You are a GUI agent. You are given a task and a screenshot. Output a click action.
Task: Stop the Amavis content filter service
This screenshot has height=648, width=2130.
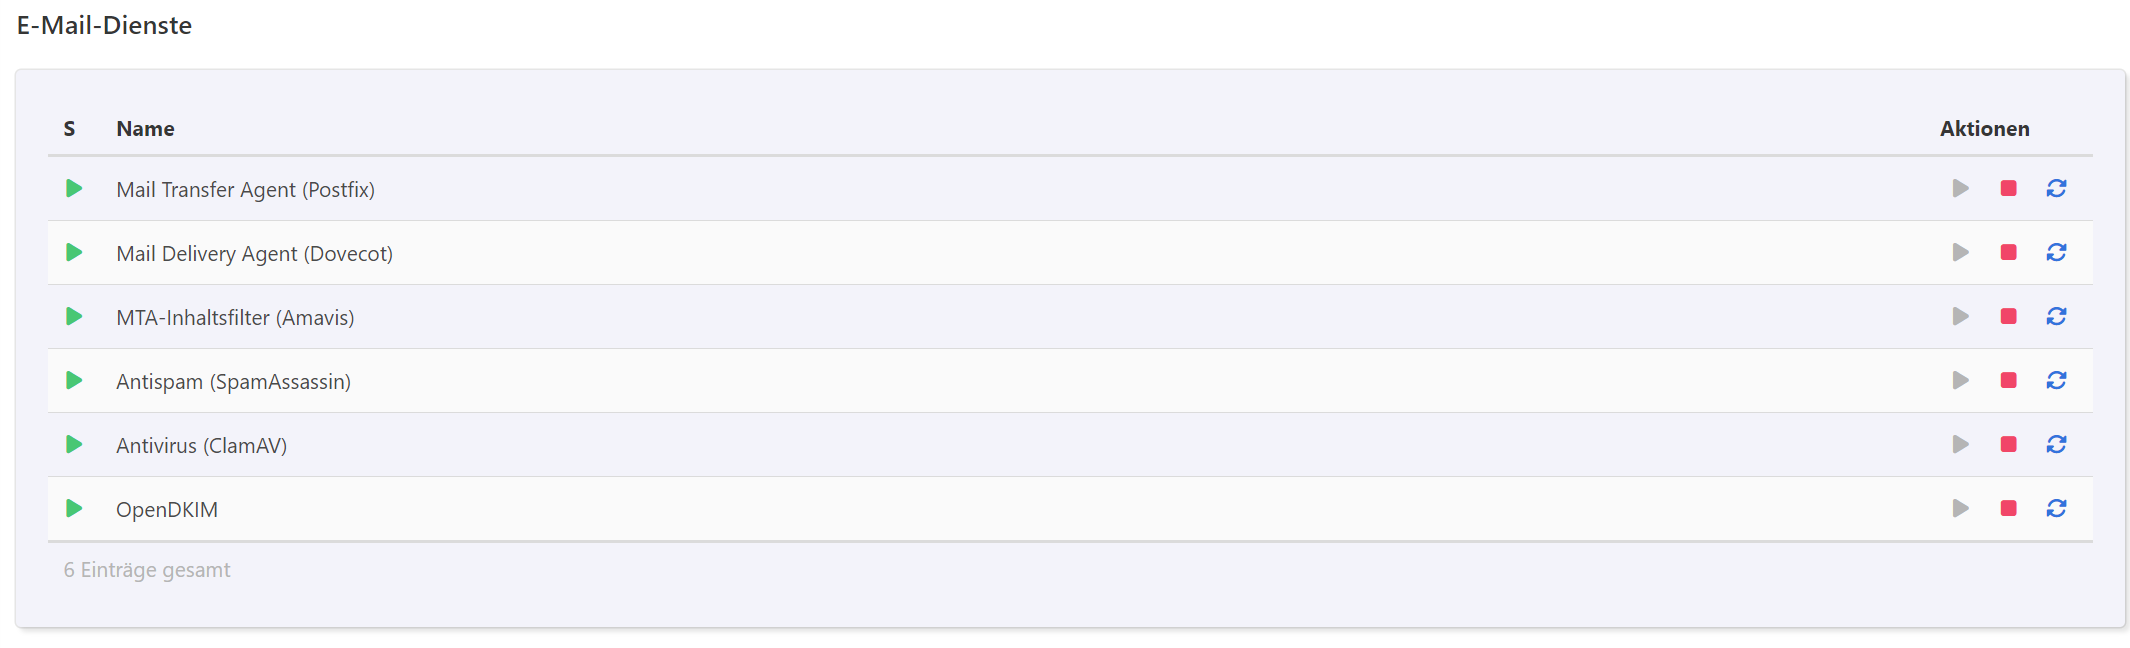[x=2008, y=317]
